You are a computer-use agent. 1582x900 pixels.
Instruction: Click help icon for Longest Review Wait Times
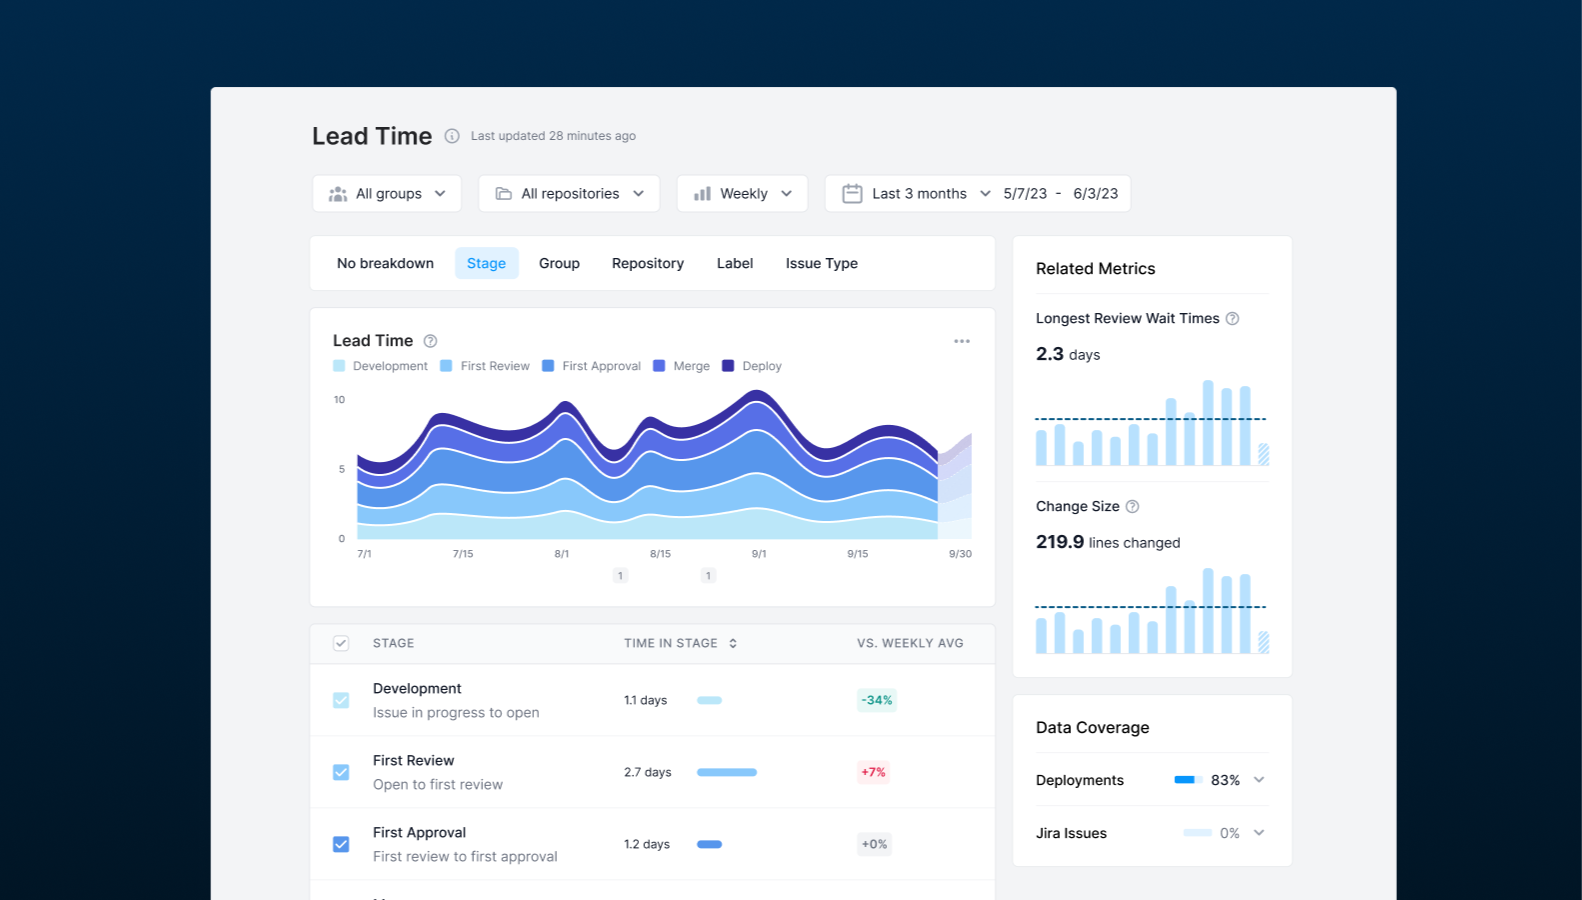pos(1232,319)
